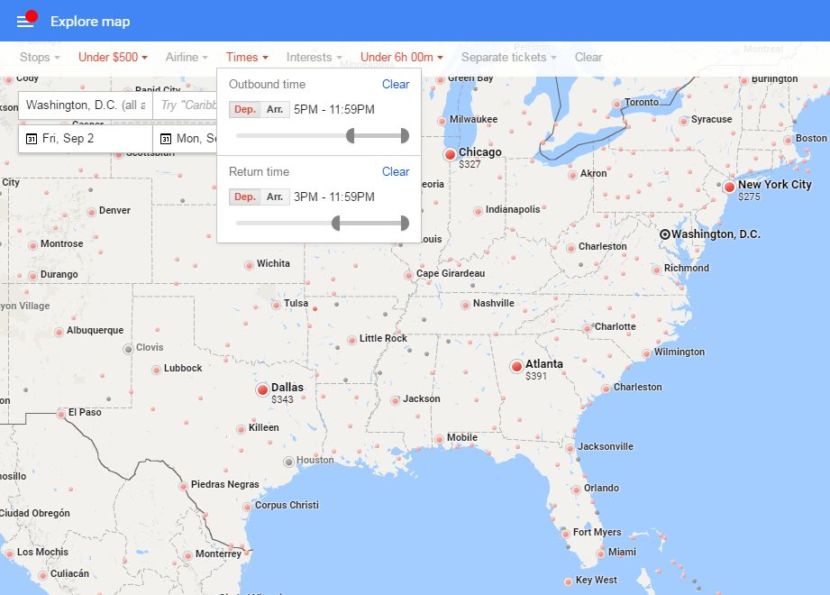830x595 pixels.
Task: Click the Return time slider right handle
Action: 405,223
